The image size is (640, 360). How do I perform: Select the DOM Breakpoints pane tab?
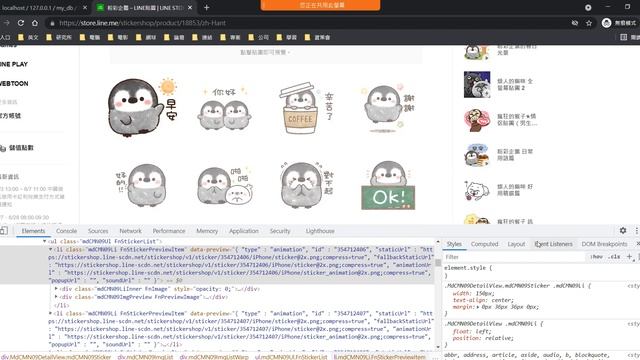pos(604,244)
